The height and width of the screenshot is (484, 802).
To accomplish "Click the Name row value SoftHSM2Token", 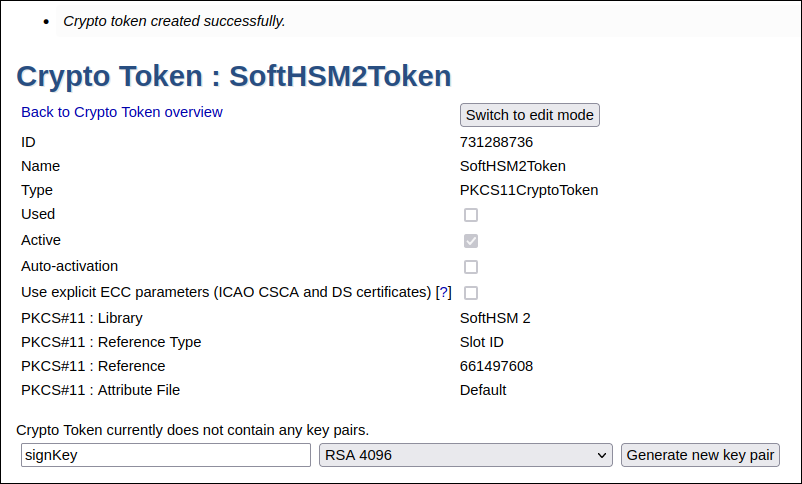I will [x=513, y=166].
